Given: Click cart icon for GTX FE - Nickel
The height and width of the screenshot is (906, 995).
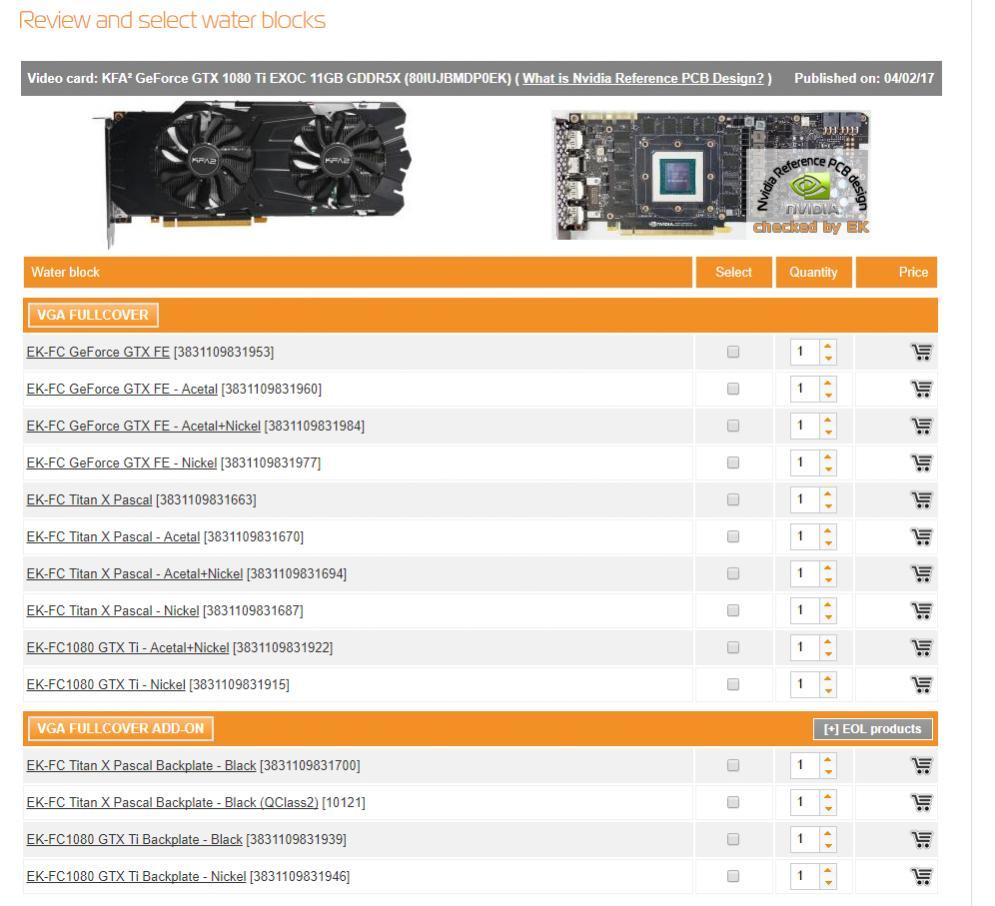Looking at the screenshot, I should pyautogui.click(x=921, y=463).
